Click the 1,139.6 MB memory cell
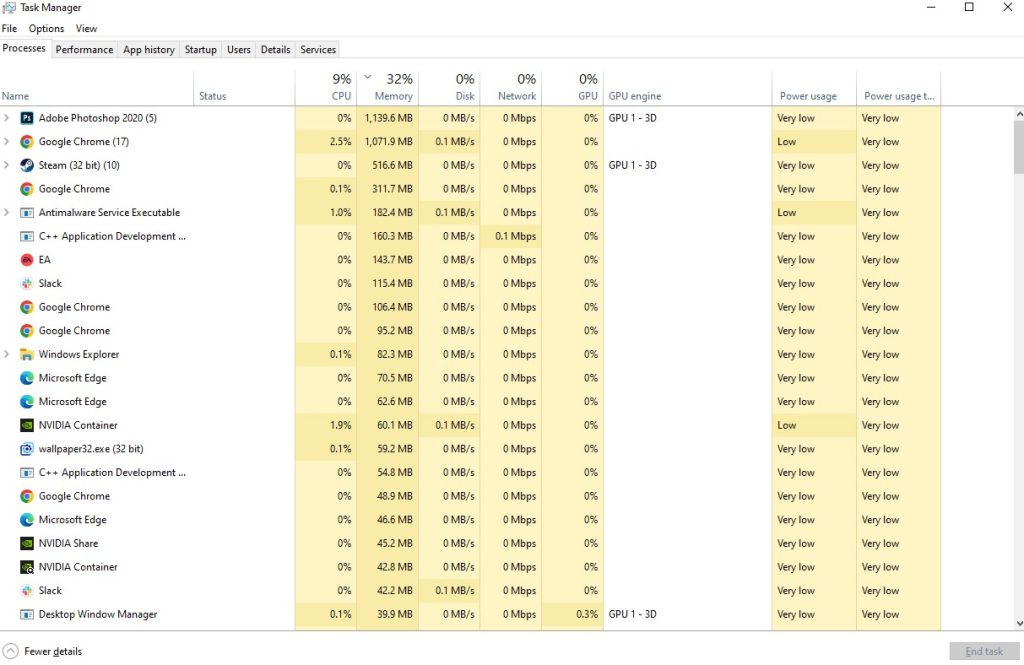 (388, 118)
